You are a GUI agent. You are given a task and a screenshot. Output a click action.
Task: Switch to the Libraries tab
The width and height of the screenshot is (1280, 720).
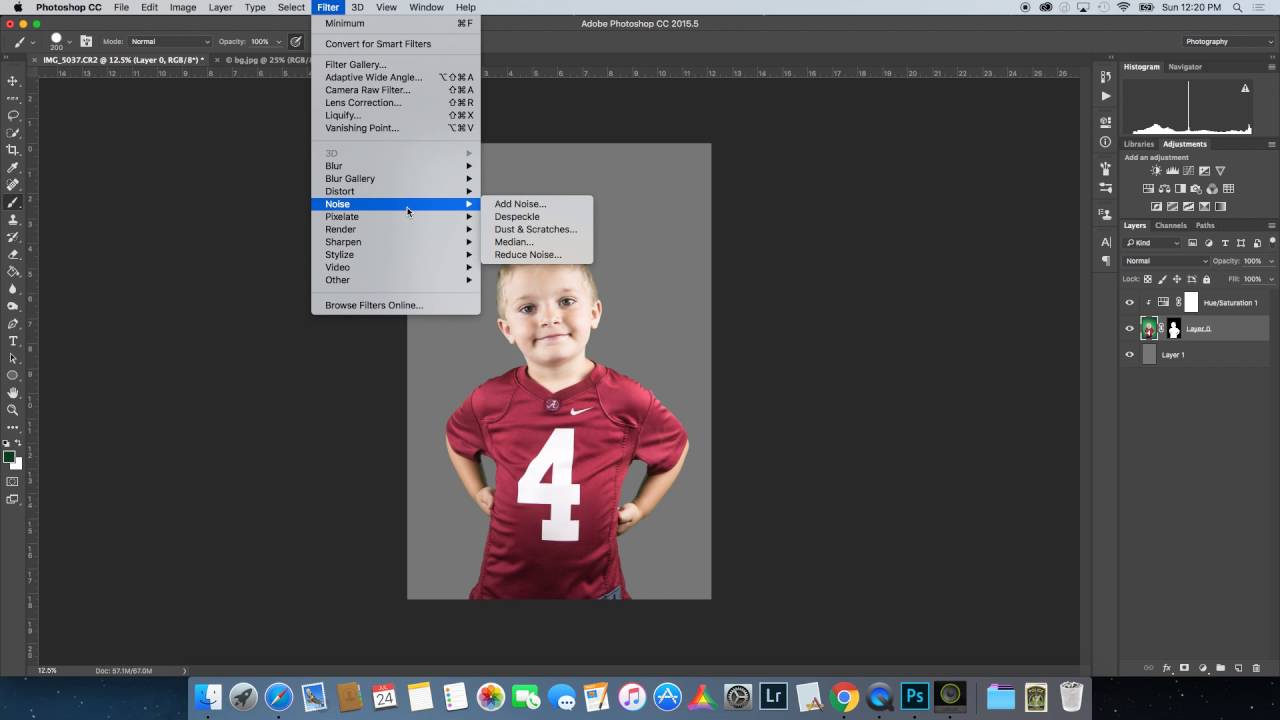pyautogui.click(x=1138, y=144)
